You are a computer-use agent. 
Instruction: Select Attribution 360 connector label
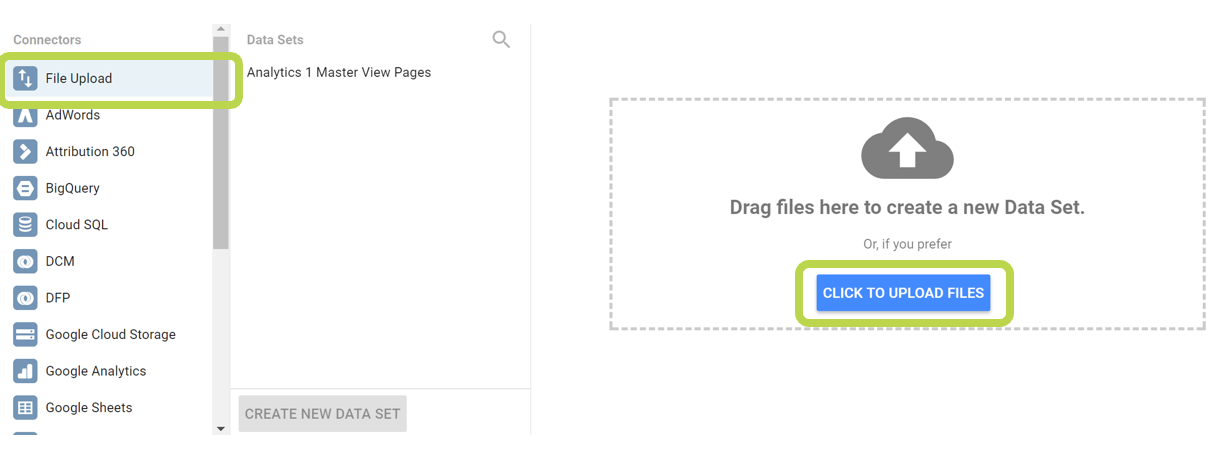click(90, 152)
